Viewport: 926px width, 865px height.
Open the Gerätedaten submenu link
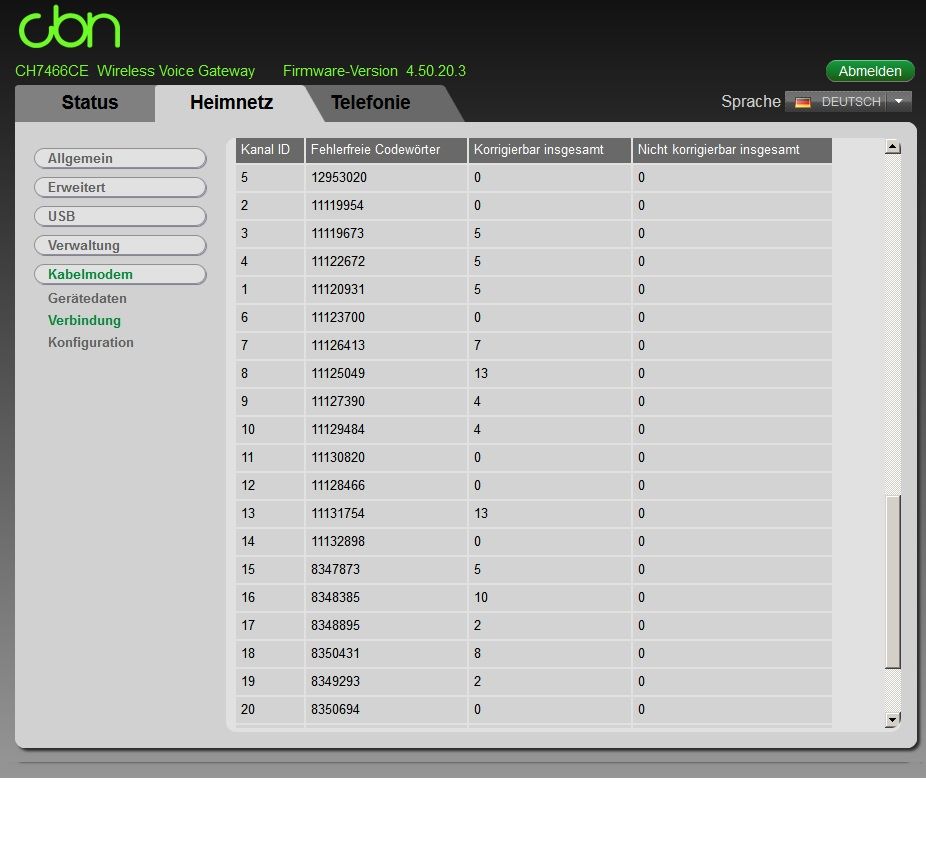pyautogui.click(x=87, y=298)
